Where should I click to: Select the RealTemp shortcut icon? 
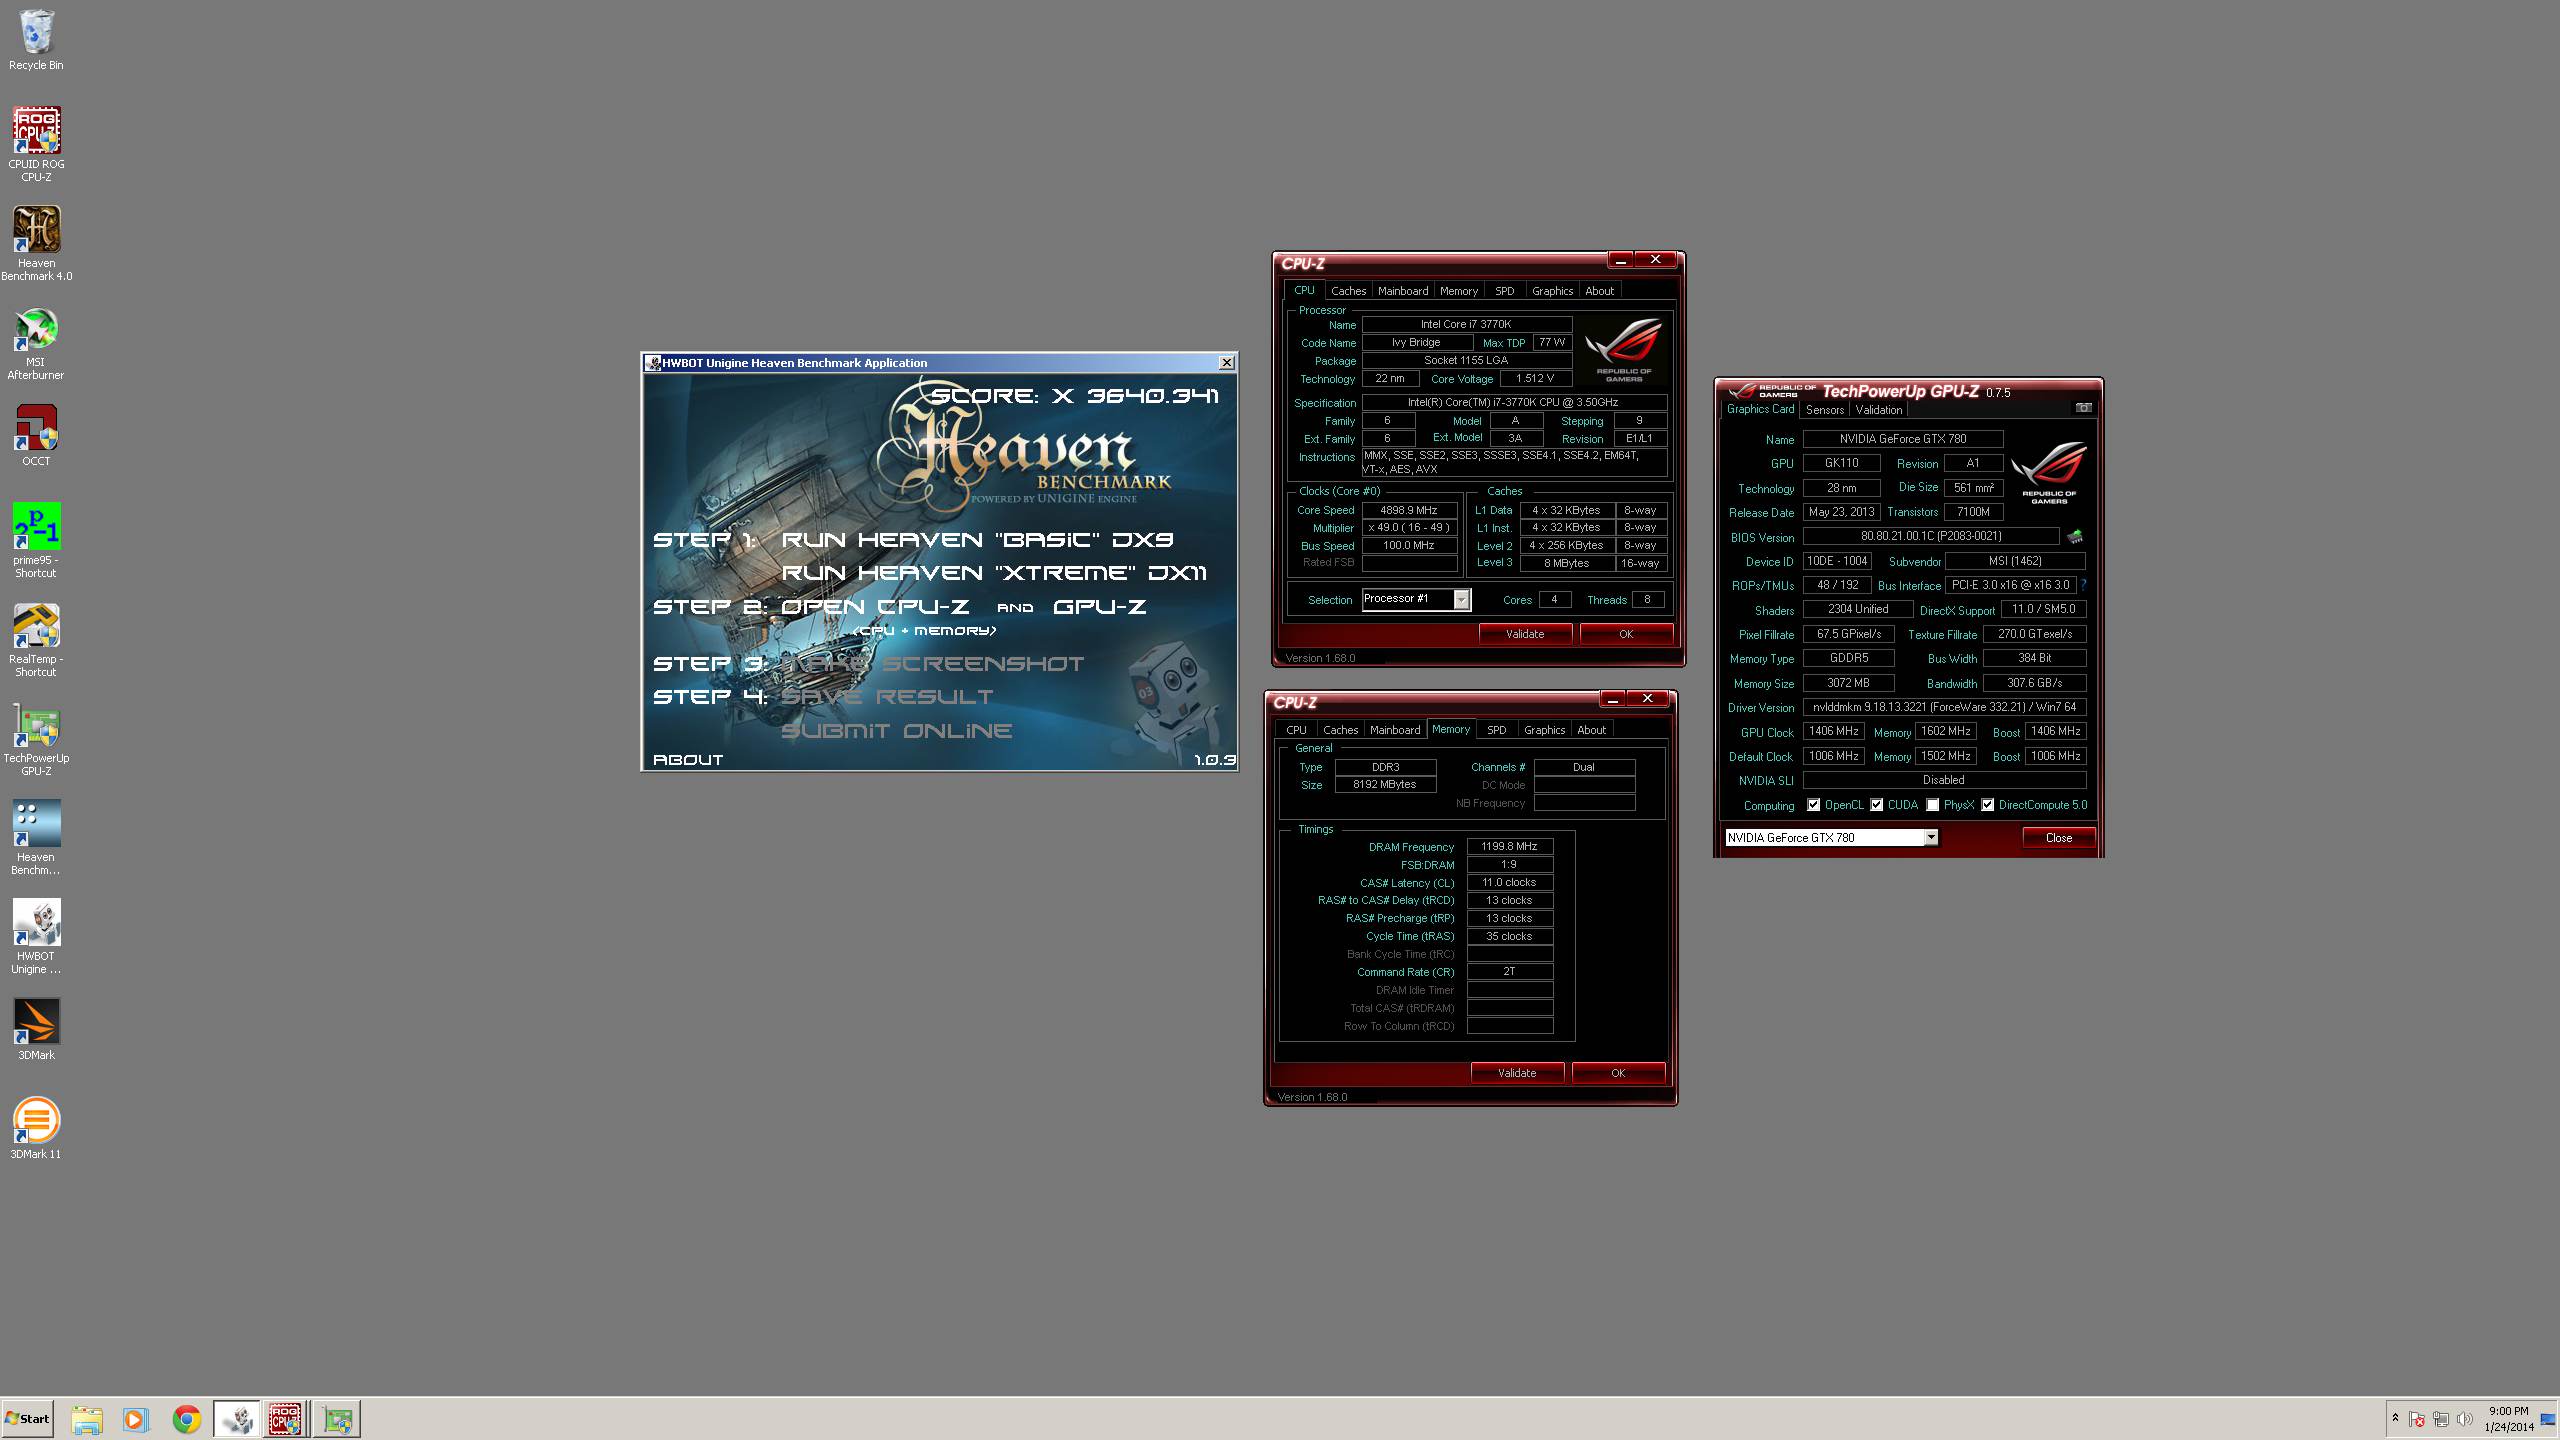[36, 640]
